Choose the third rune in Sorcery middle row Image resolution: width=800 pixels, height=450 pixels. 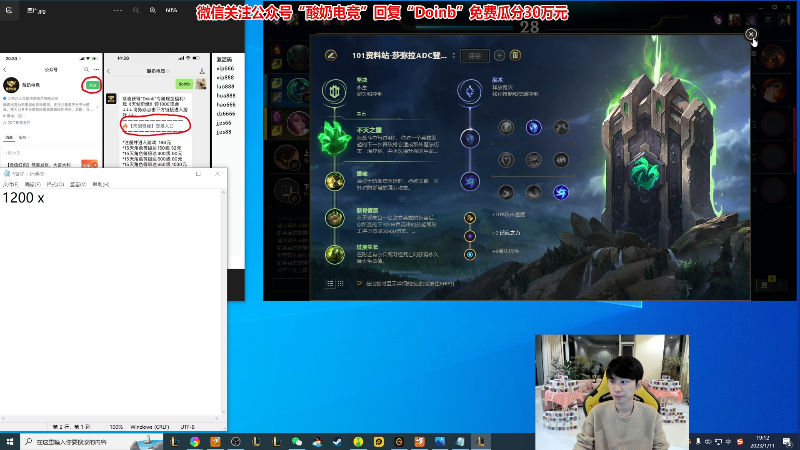pos(561,160)
